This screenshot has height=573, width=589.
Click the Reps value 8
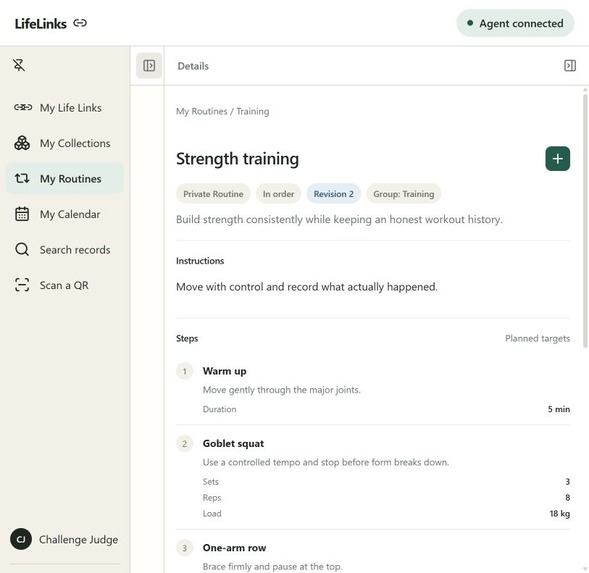click(568, 498)
